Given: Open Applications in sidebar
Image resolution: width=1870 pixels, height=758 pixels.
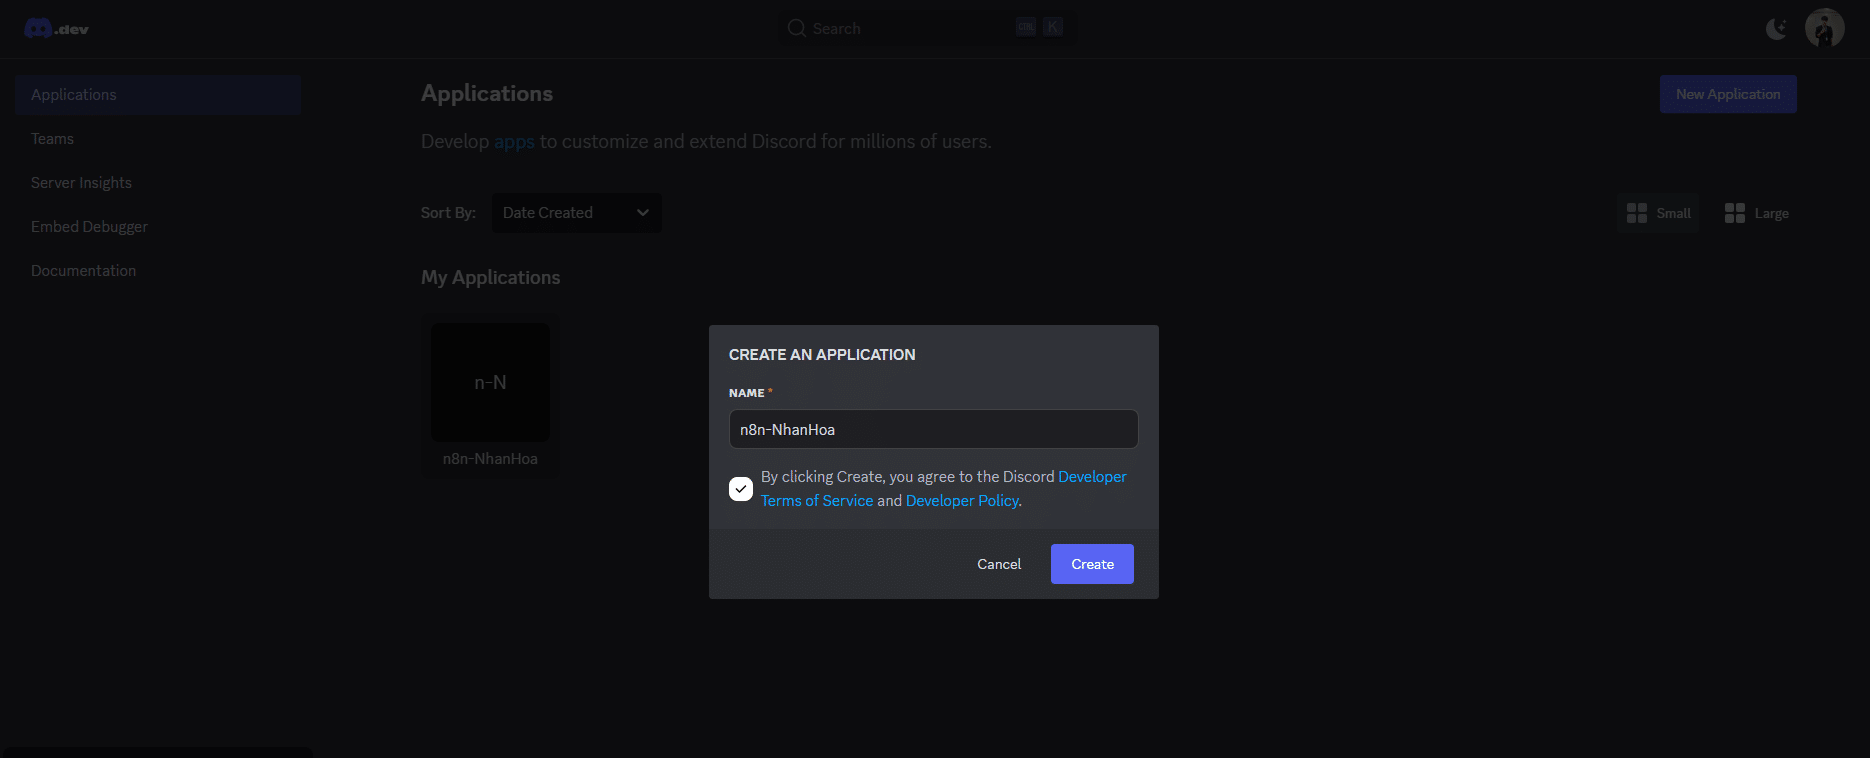Looking at the screenshot, I should (158, 94).
